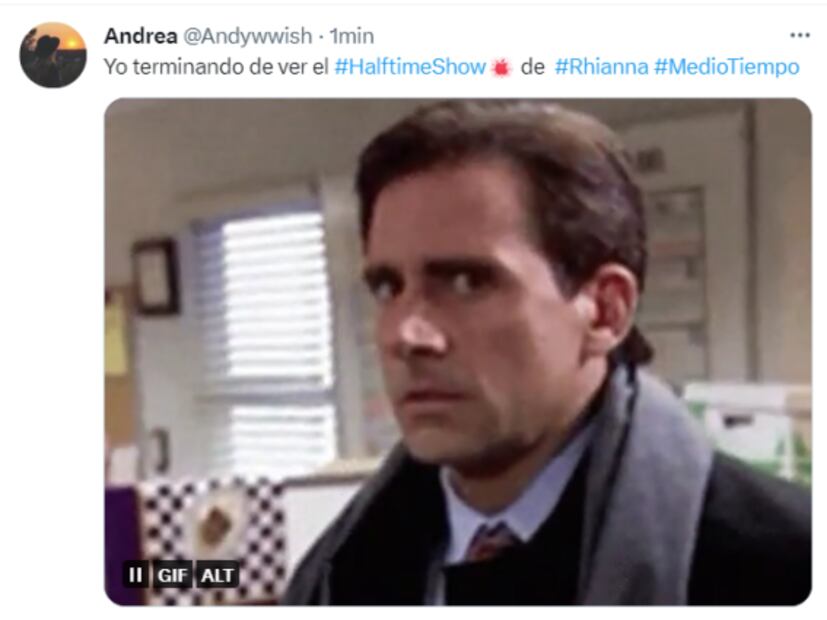Image resolution: width=827 pixels, height=620 pixels.
Task: Open the #MedioTiempo hashtag
Action: coord(727,67)
